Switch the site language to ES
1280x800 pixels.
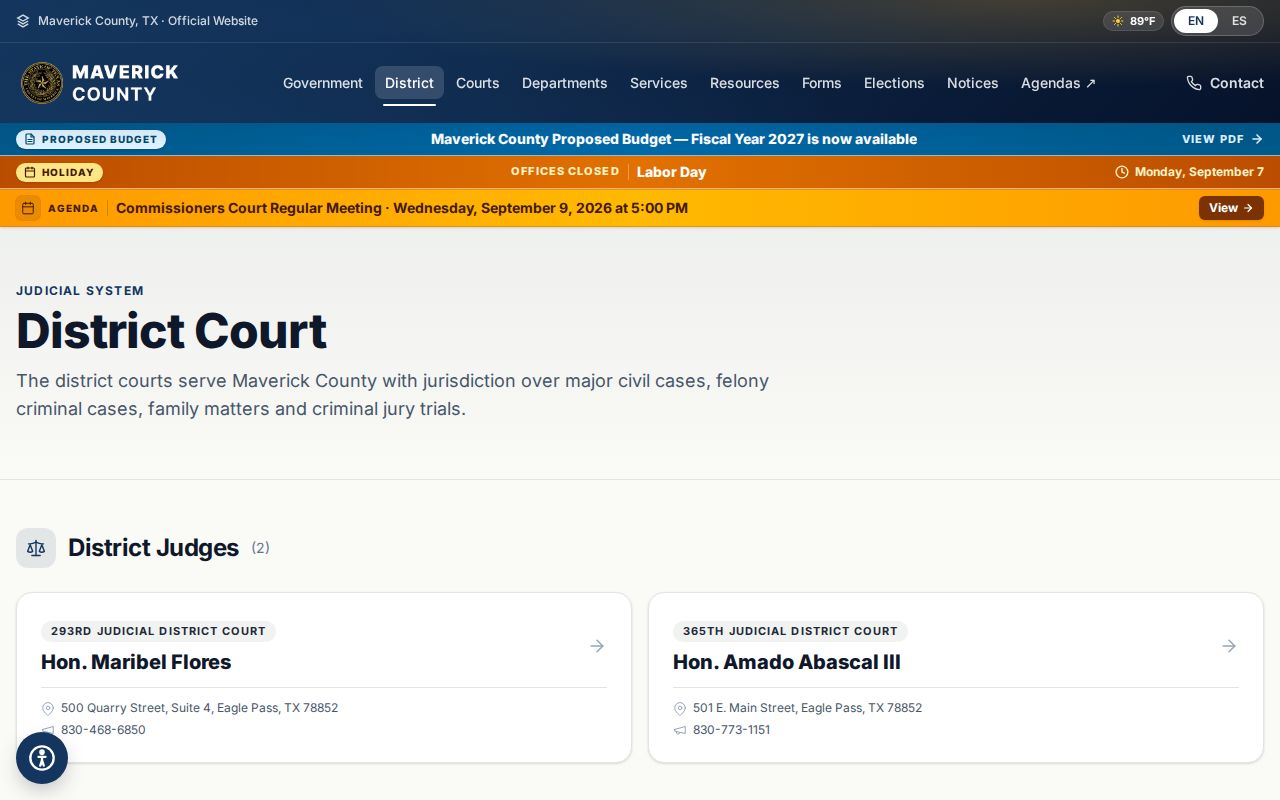point(1239,21)
